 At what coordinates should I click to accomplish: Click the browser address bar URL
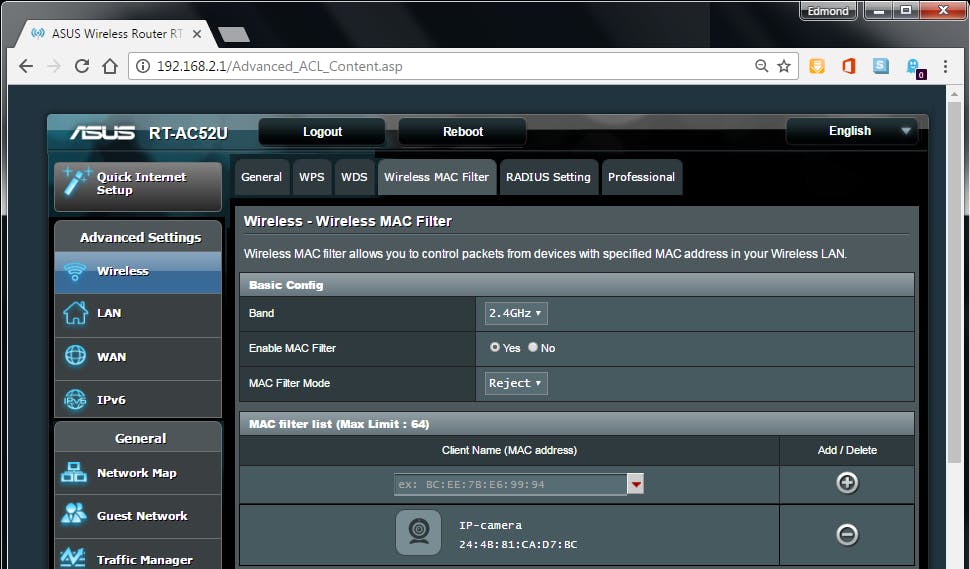pos(280,66)
